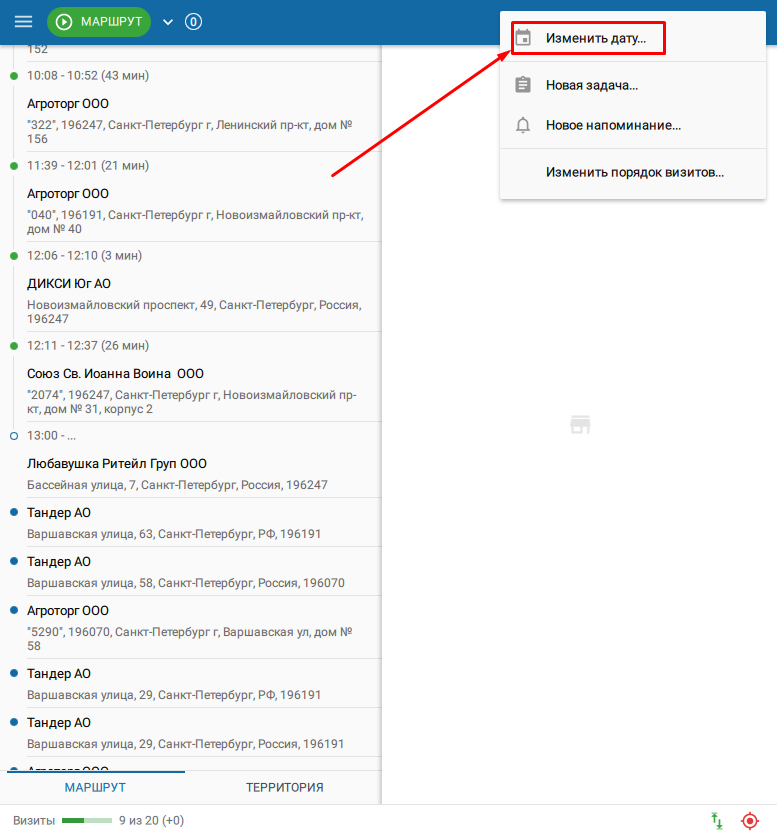
Task: Click the circled zero counter icon
Action: (x=193, y=22)
